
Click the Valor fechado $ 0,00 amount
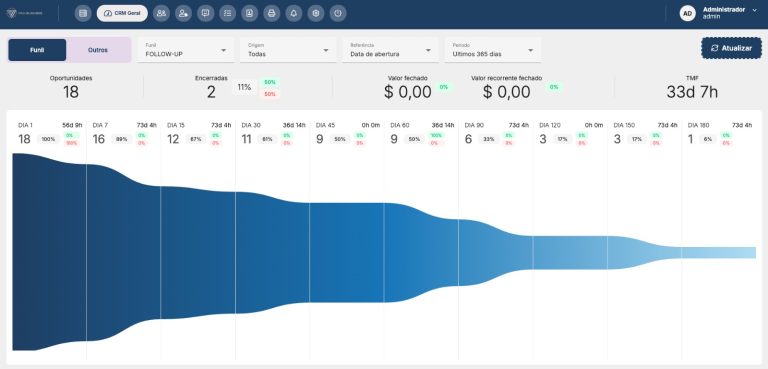408,92
